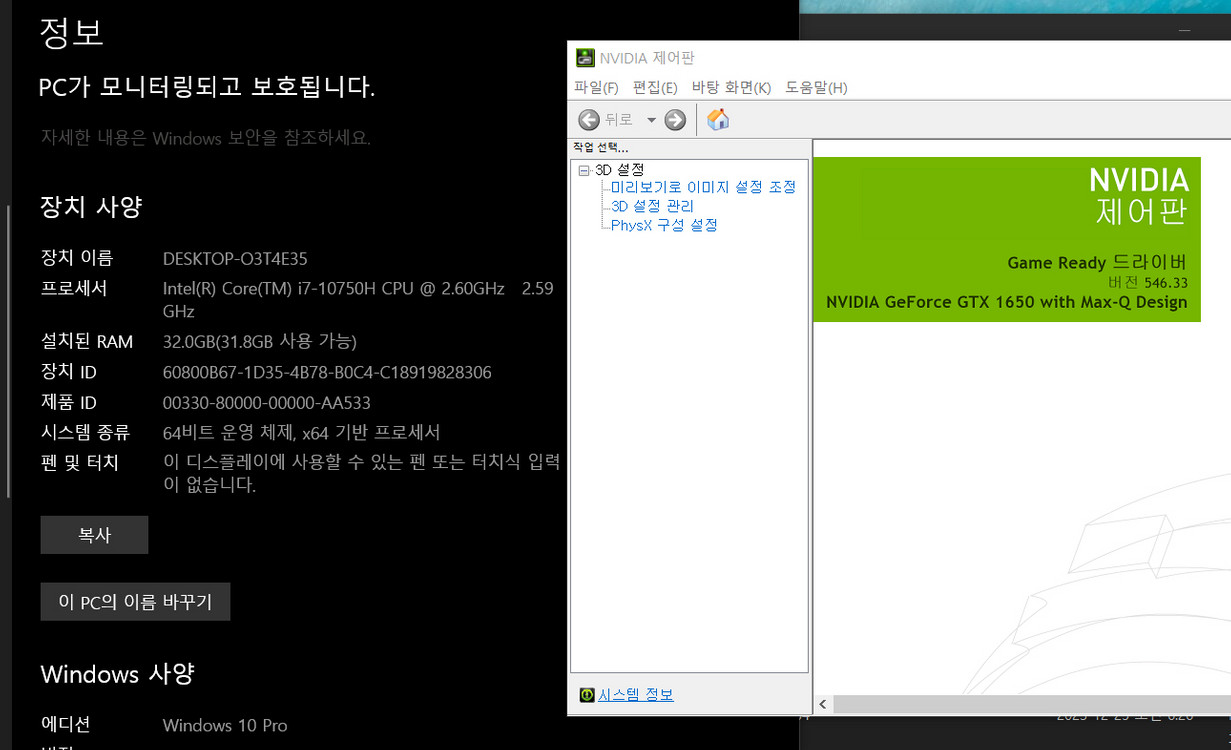Click the horizontal scrollbar's left arrow
This screenshot has height=750, width=1231.
click(x=823, y=705)
